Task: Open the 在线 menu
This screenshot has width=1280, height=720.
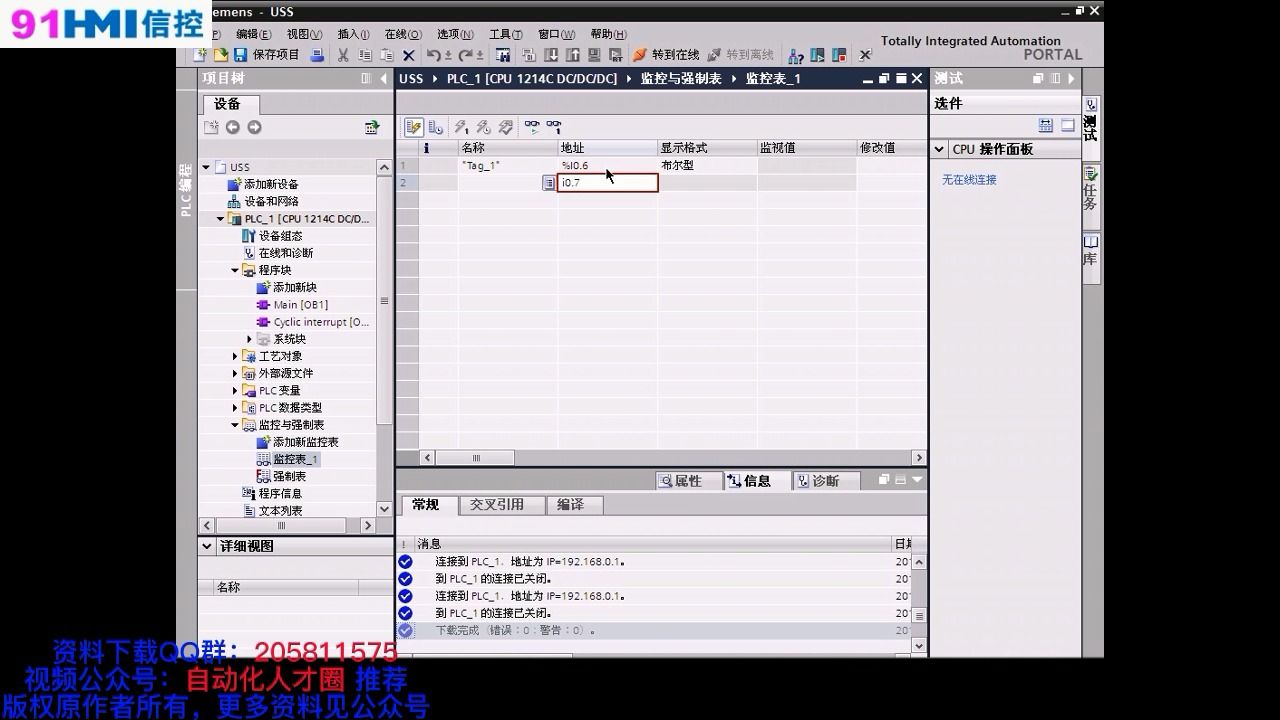Action: [401, 33]
